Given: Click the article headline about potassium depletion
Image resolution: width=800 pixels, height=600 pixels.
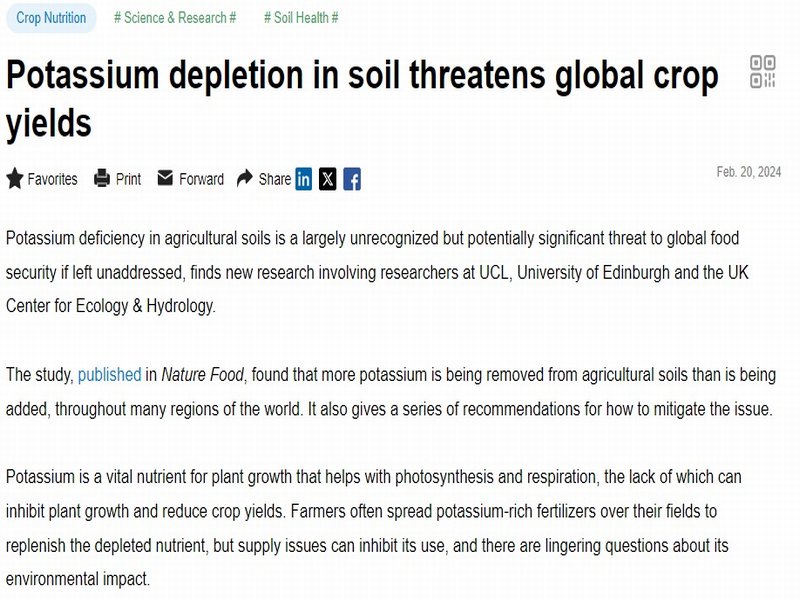Looking at the screenshot, I should (362, 98).
